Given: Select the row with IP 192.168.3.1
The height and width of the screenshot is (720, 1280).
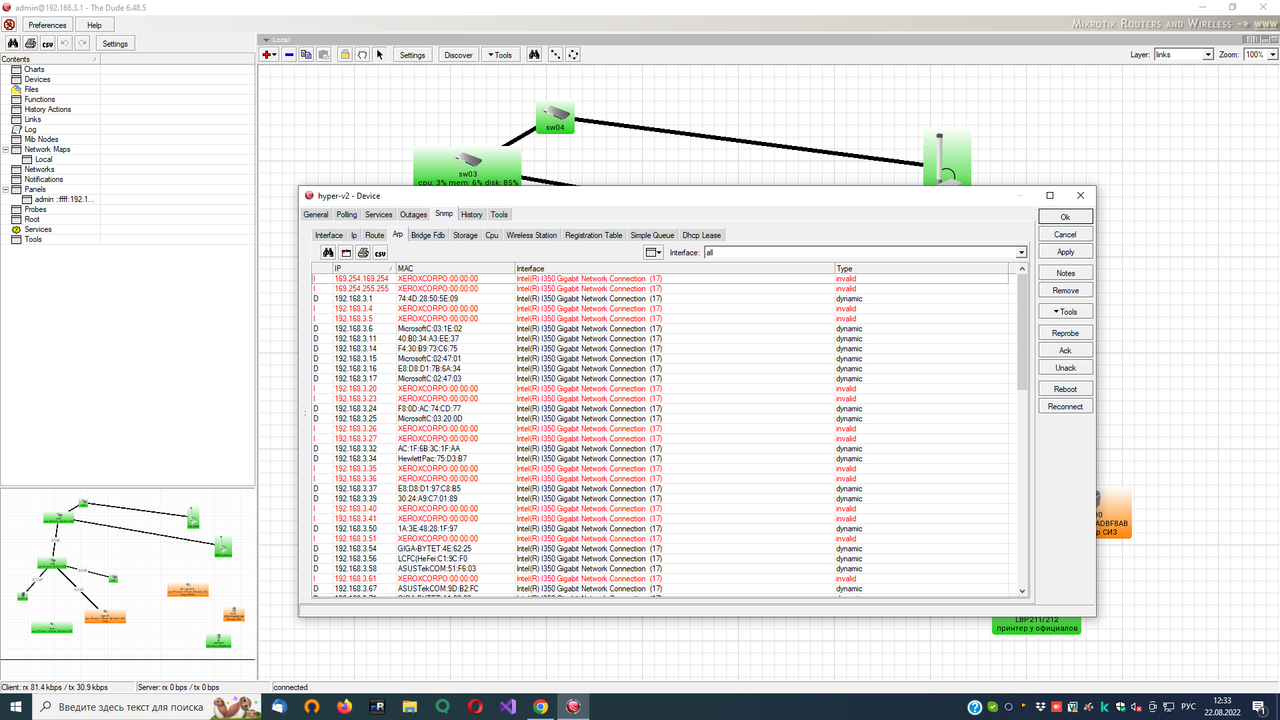Looking at the screenshot, I should coord(660,299).
